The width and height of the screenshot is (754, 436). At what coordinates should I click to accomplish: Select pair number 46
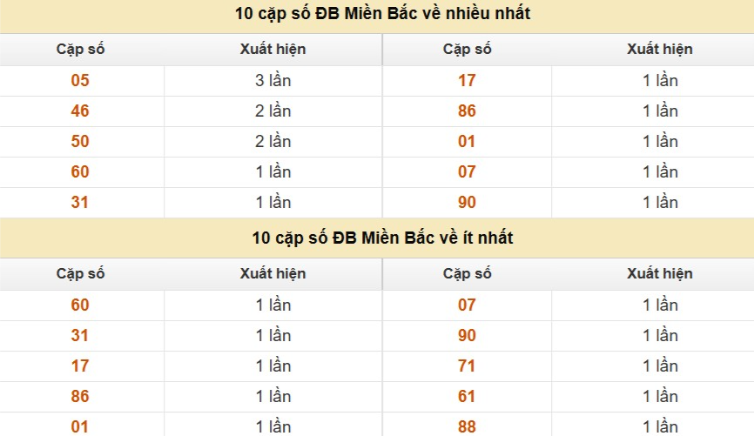80,111
